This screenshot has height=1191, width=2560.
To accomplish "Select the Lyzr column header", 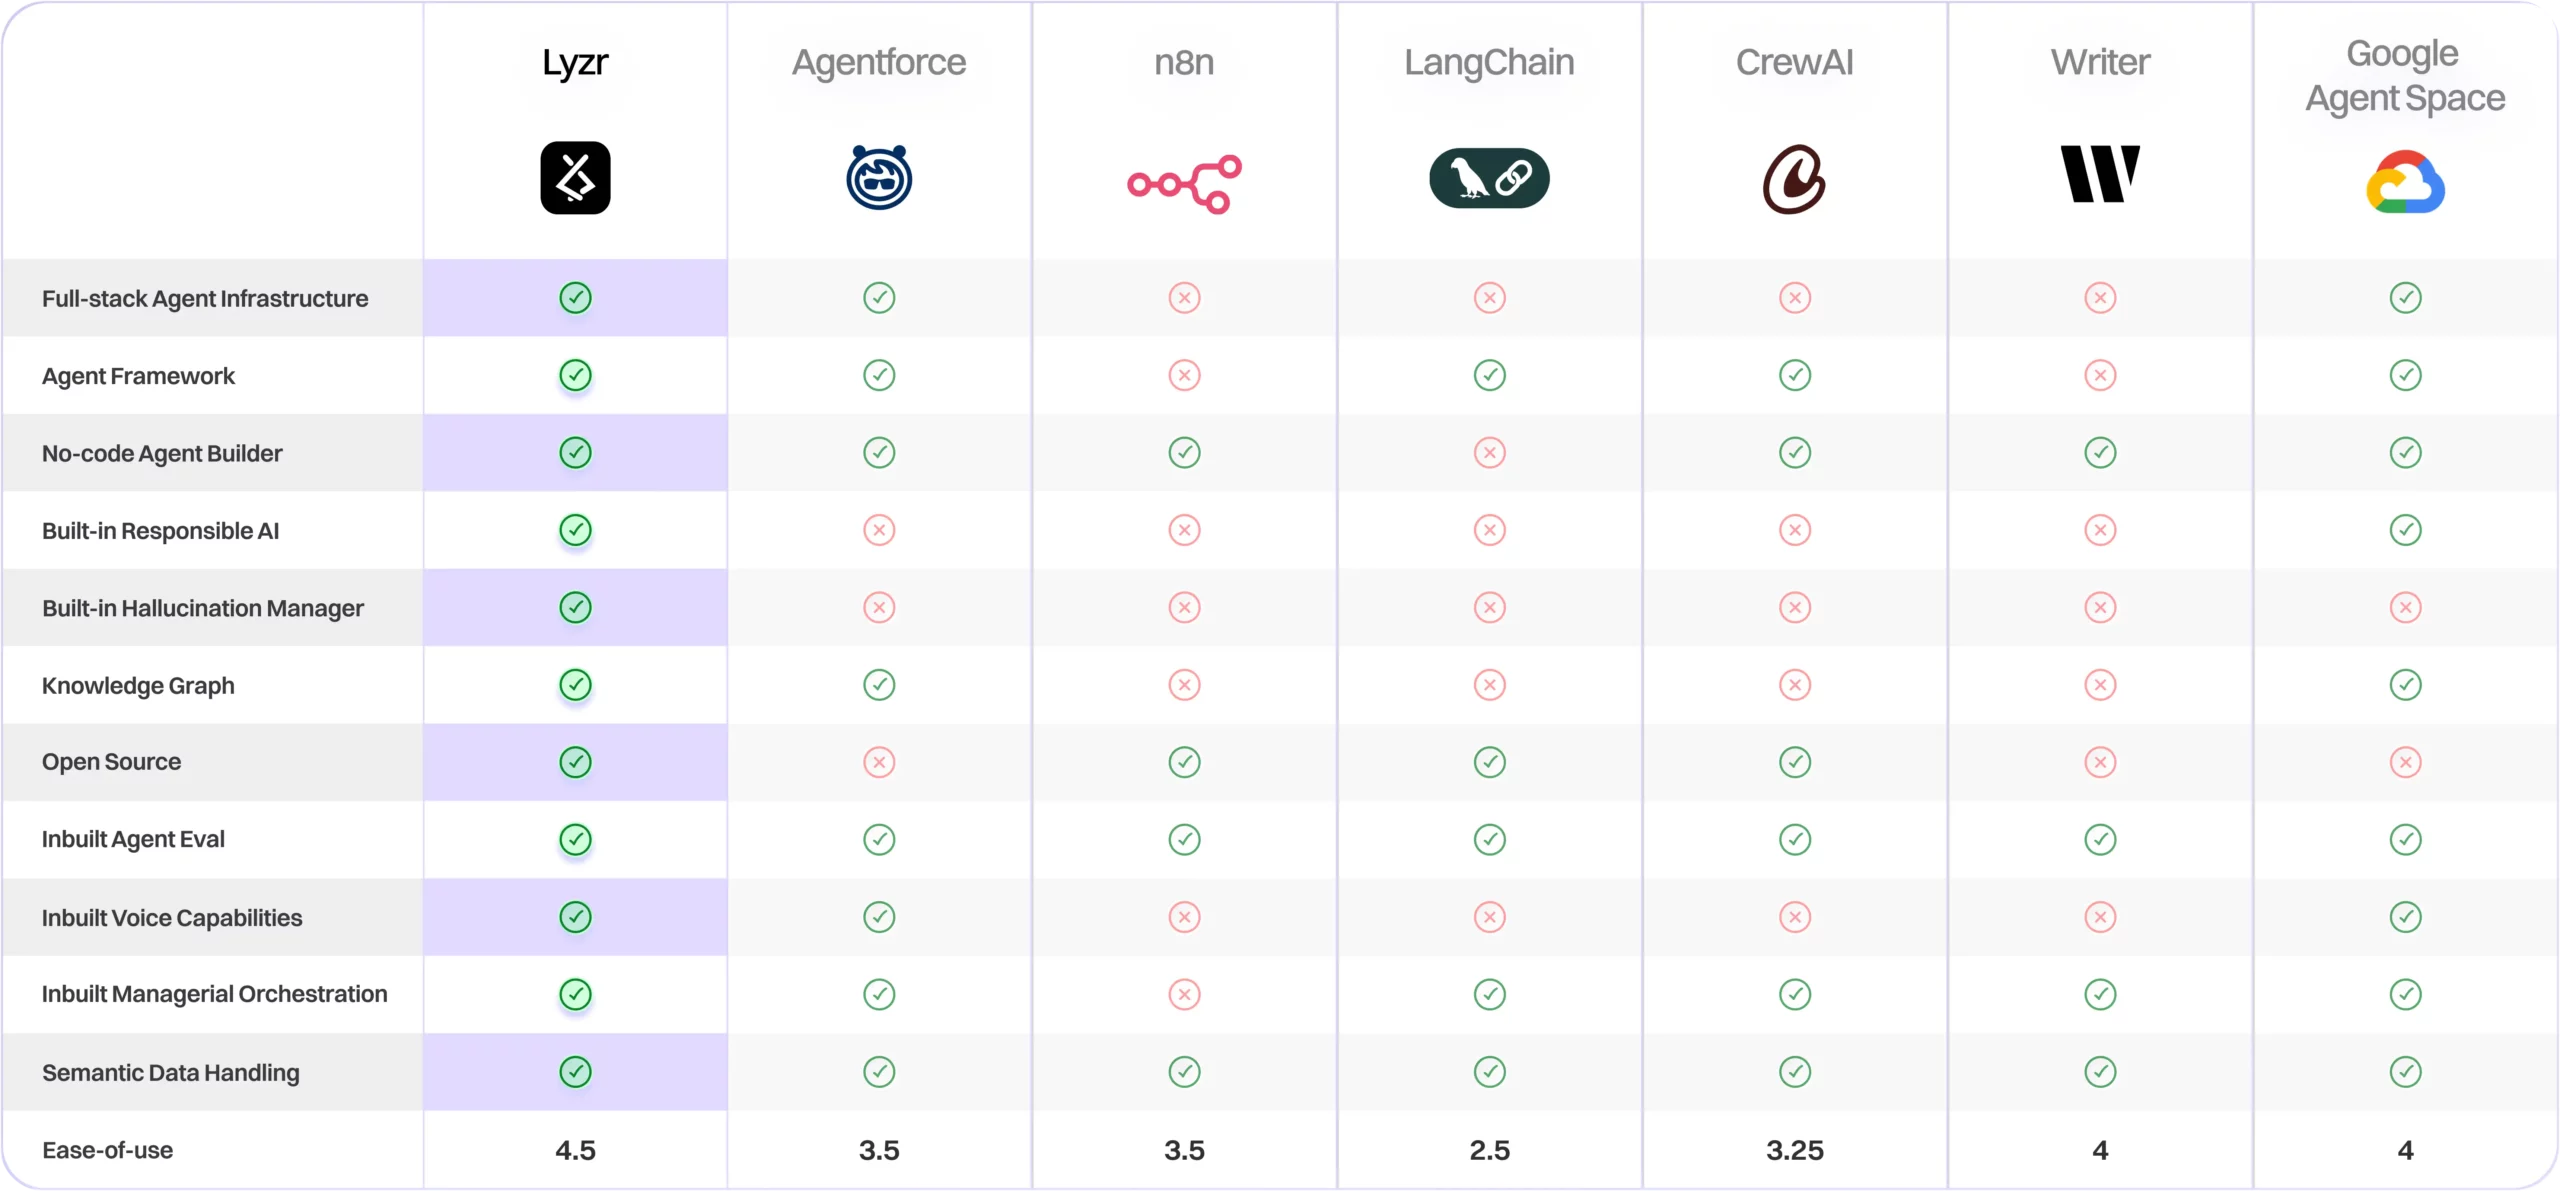I will pos(575,62).
